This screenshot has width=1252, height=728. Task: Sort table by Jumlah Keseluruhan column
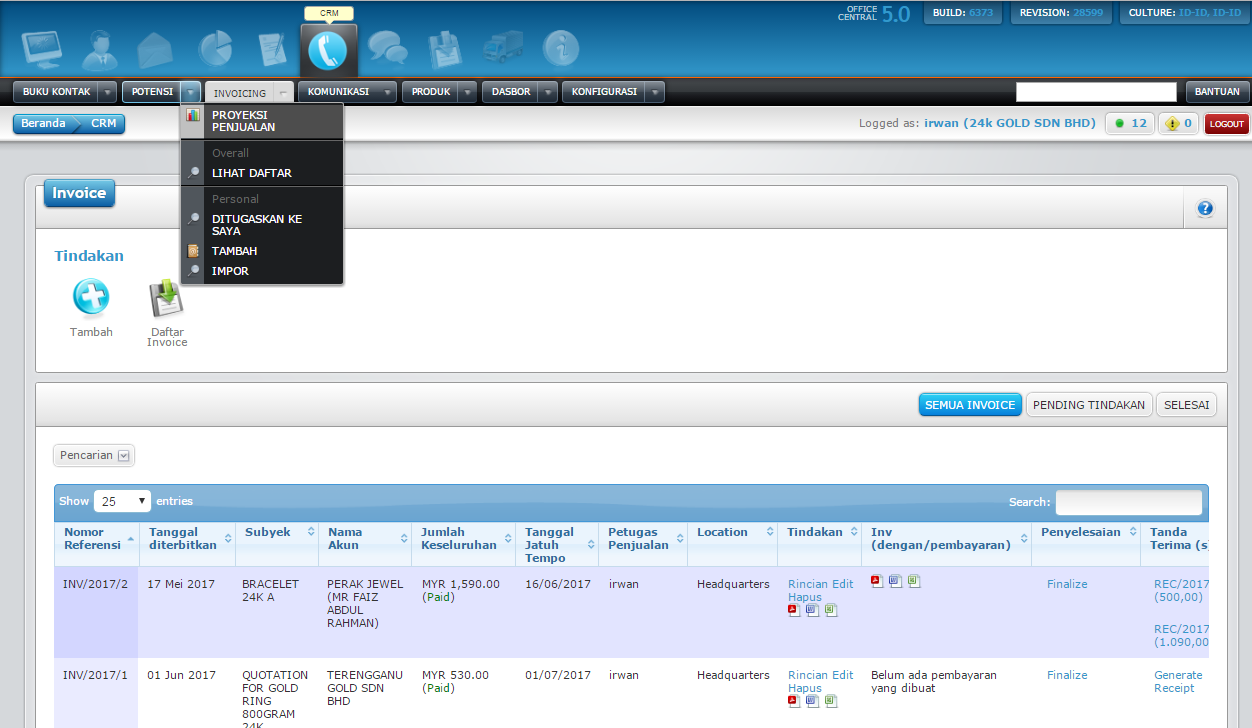click(x=463, y=545)
